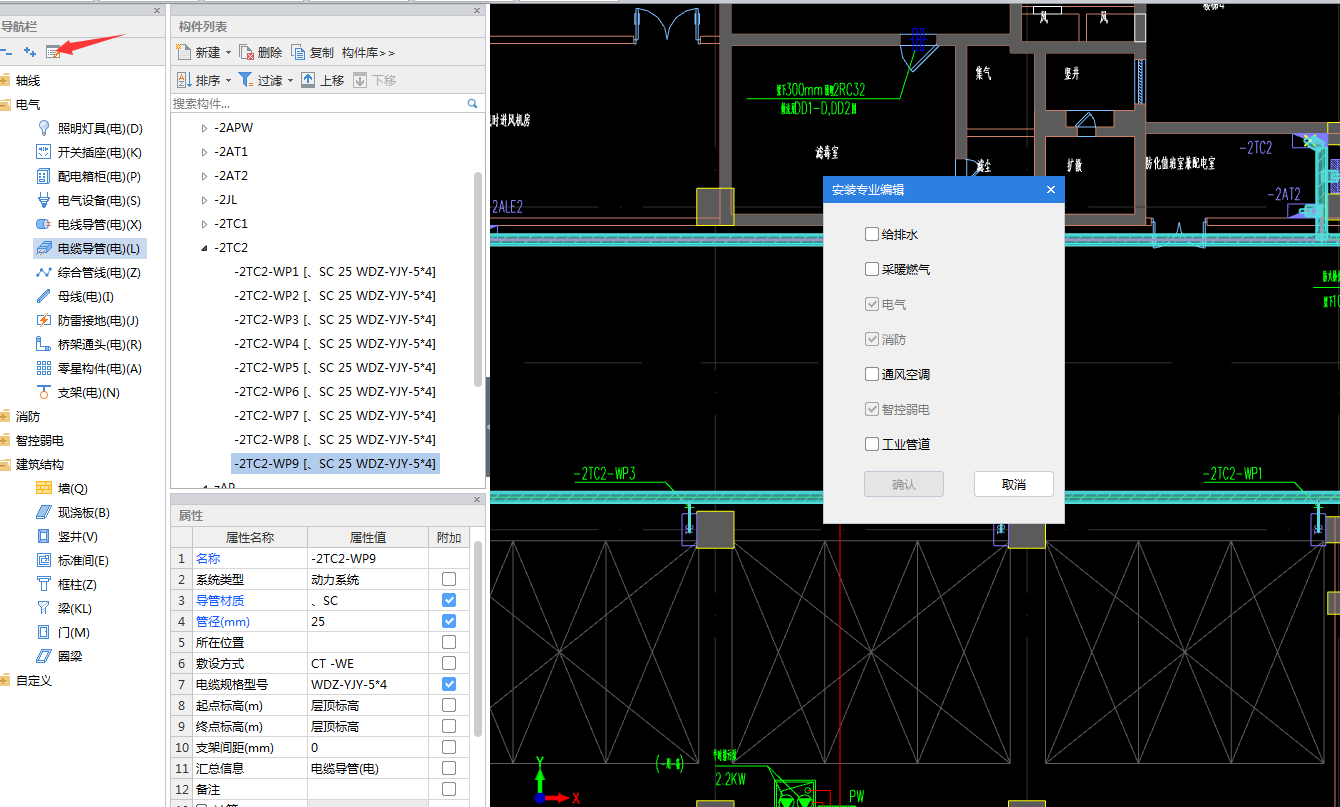Click 取消 in the 安装专业编辑 dialog

(x=1013, y=484)
